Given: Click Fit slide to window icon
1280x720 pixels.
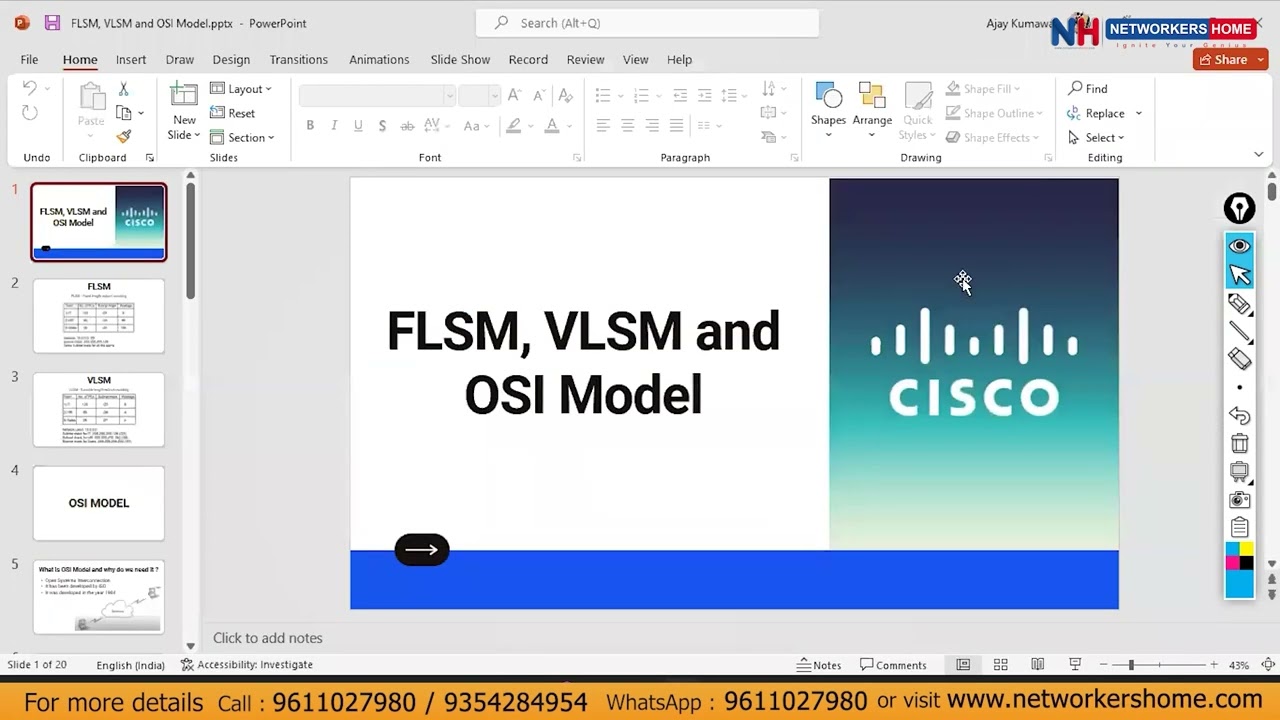Looking at the screenshot, I should click(x=1268, y=665).
